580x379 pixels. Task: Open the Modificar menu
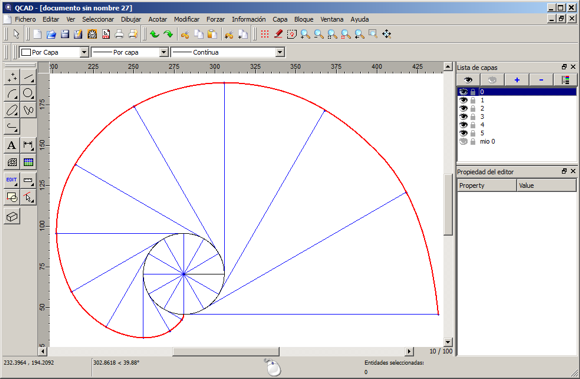[186, 19]
